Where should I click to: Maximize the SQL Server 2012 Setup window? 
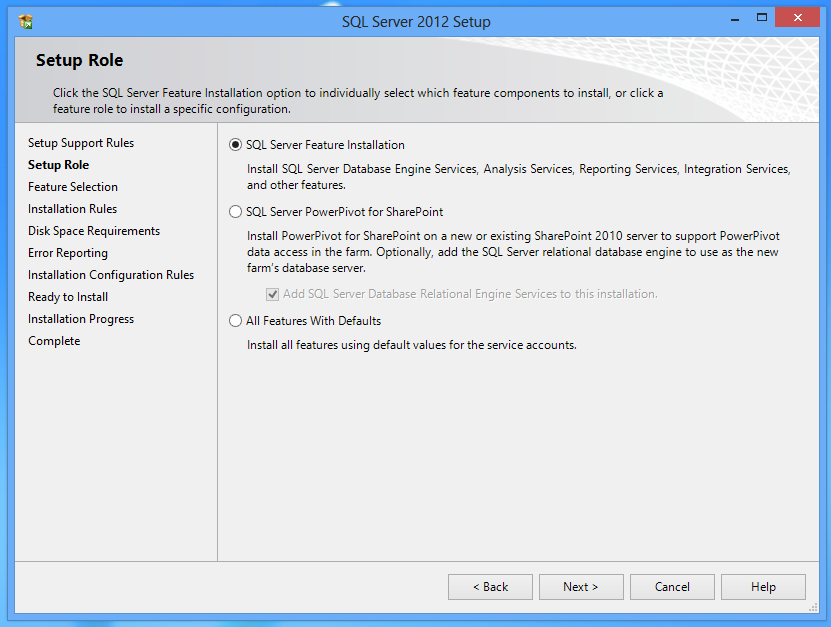tap(762, 17)
